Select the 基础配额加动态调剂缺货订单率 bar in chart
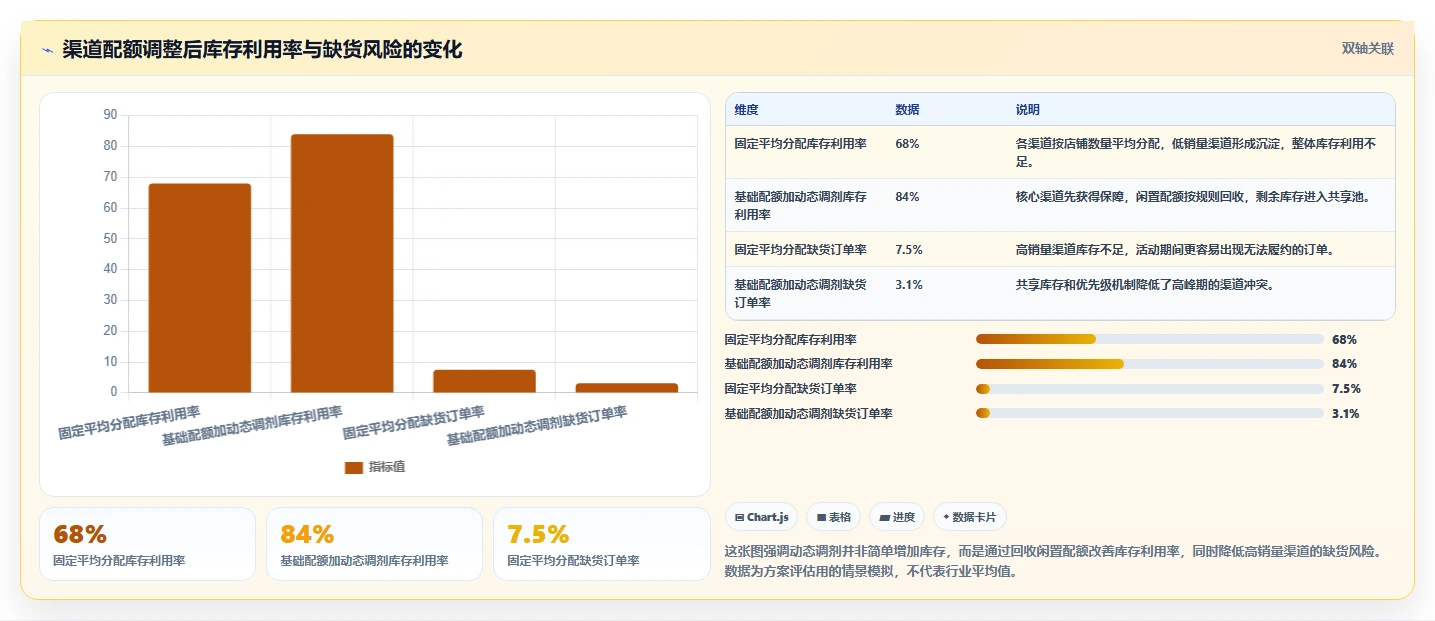The width and height of the screenshot is (1435, 621). pos(627,388)
